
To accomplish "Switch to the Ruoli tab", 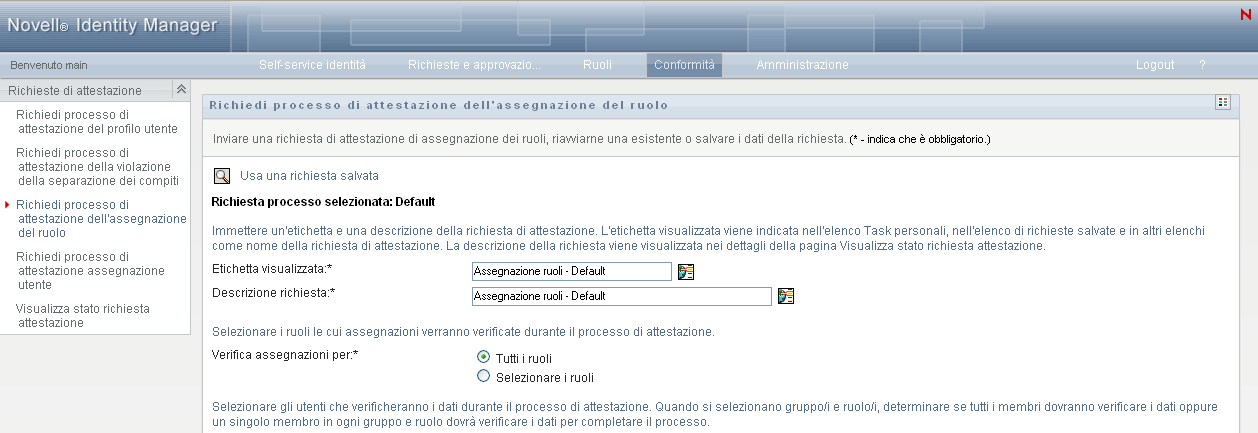I will click(x=597, y=65).
